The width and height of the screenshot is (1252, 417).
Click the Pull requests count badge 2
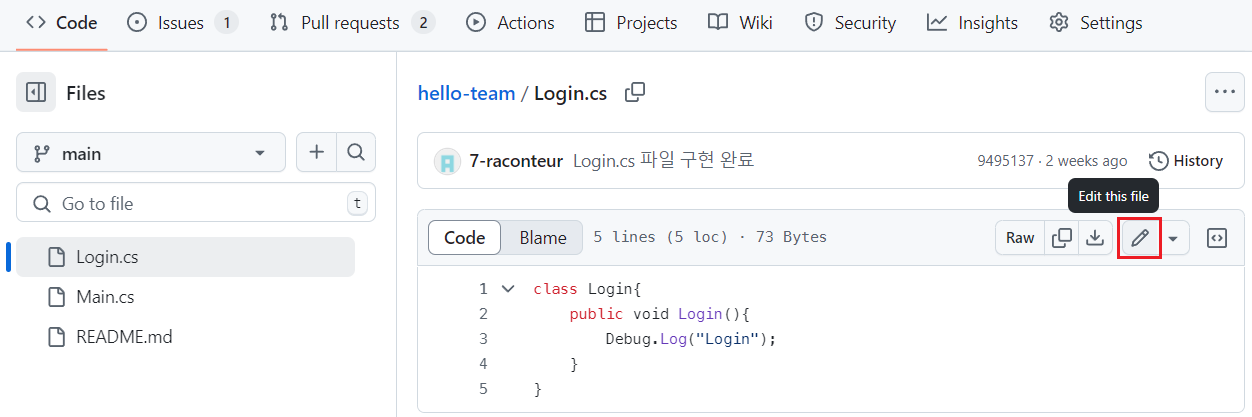[x=423, y=22]
